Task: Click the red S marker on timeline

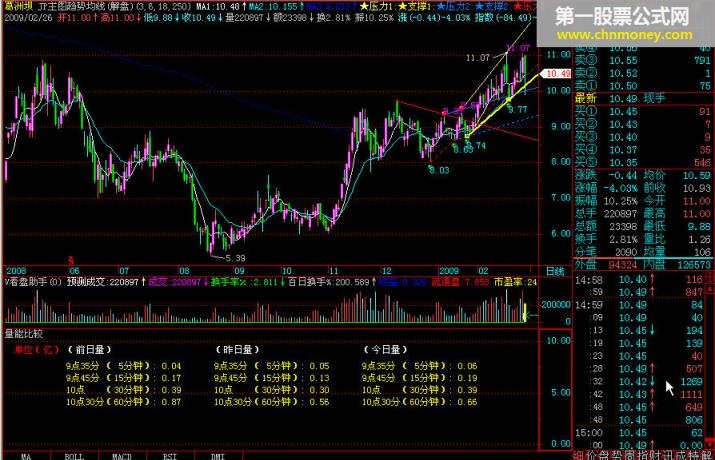Action: (71, 260)
